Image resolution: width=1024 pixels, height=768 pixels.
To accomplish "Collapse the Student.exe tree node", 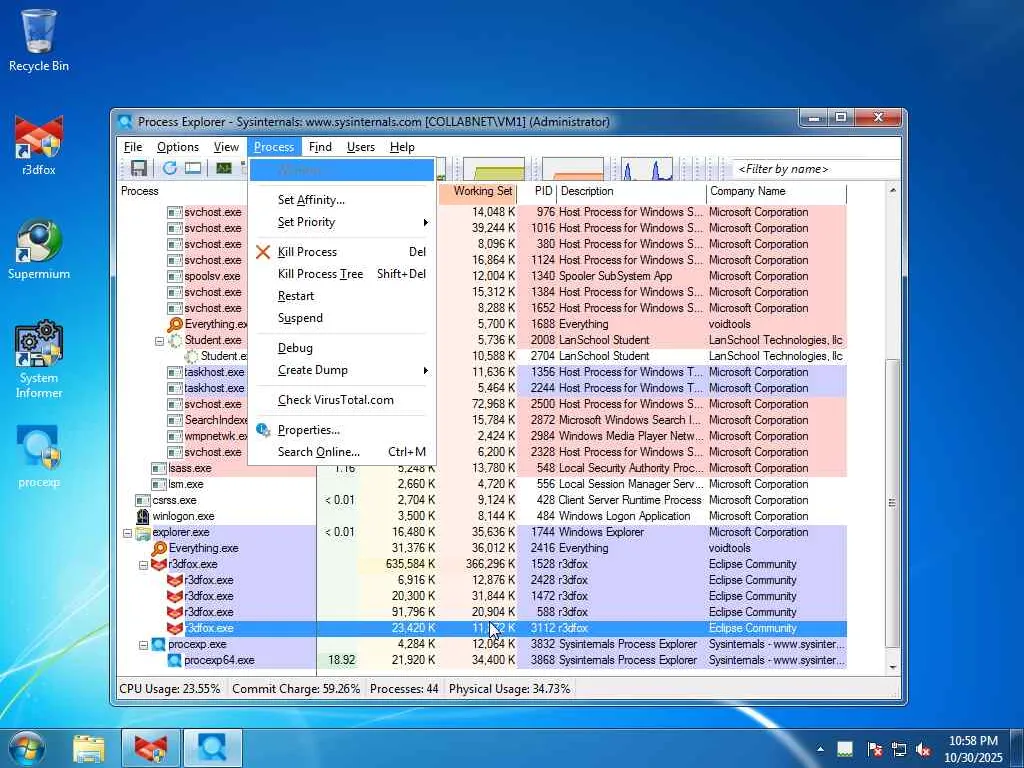I will 159,341.
